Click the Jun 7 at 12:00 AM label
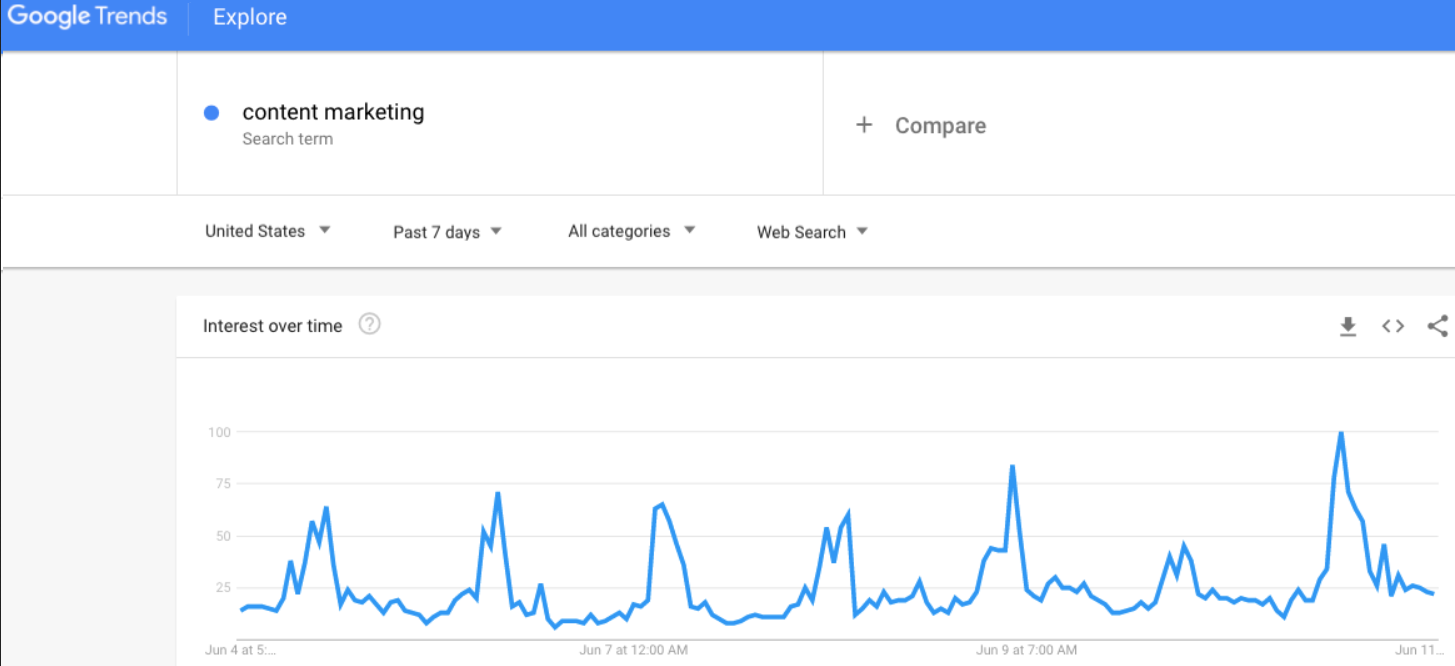1455x666 pixels. coord(633,650)
